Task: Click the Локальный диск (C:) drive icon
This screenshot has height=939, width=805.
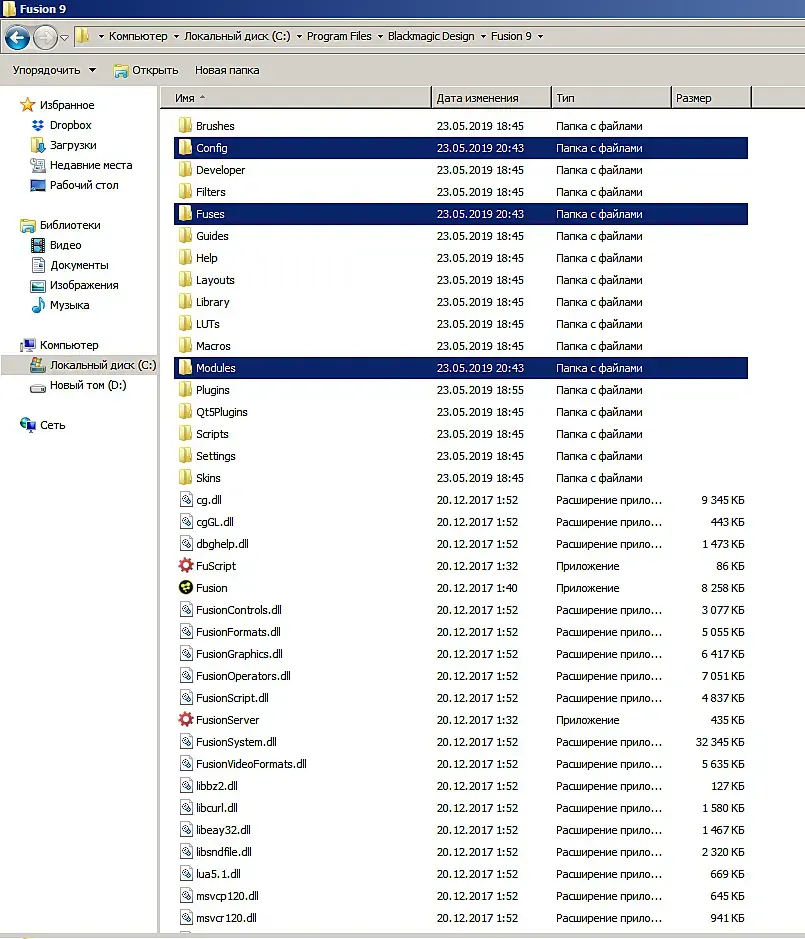Action: [x=38, y=365]
